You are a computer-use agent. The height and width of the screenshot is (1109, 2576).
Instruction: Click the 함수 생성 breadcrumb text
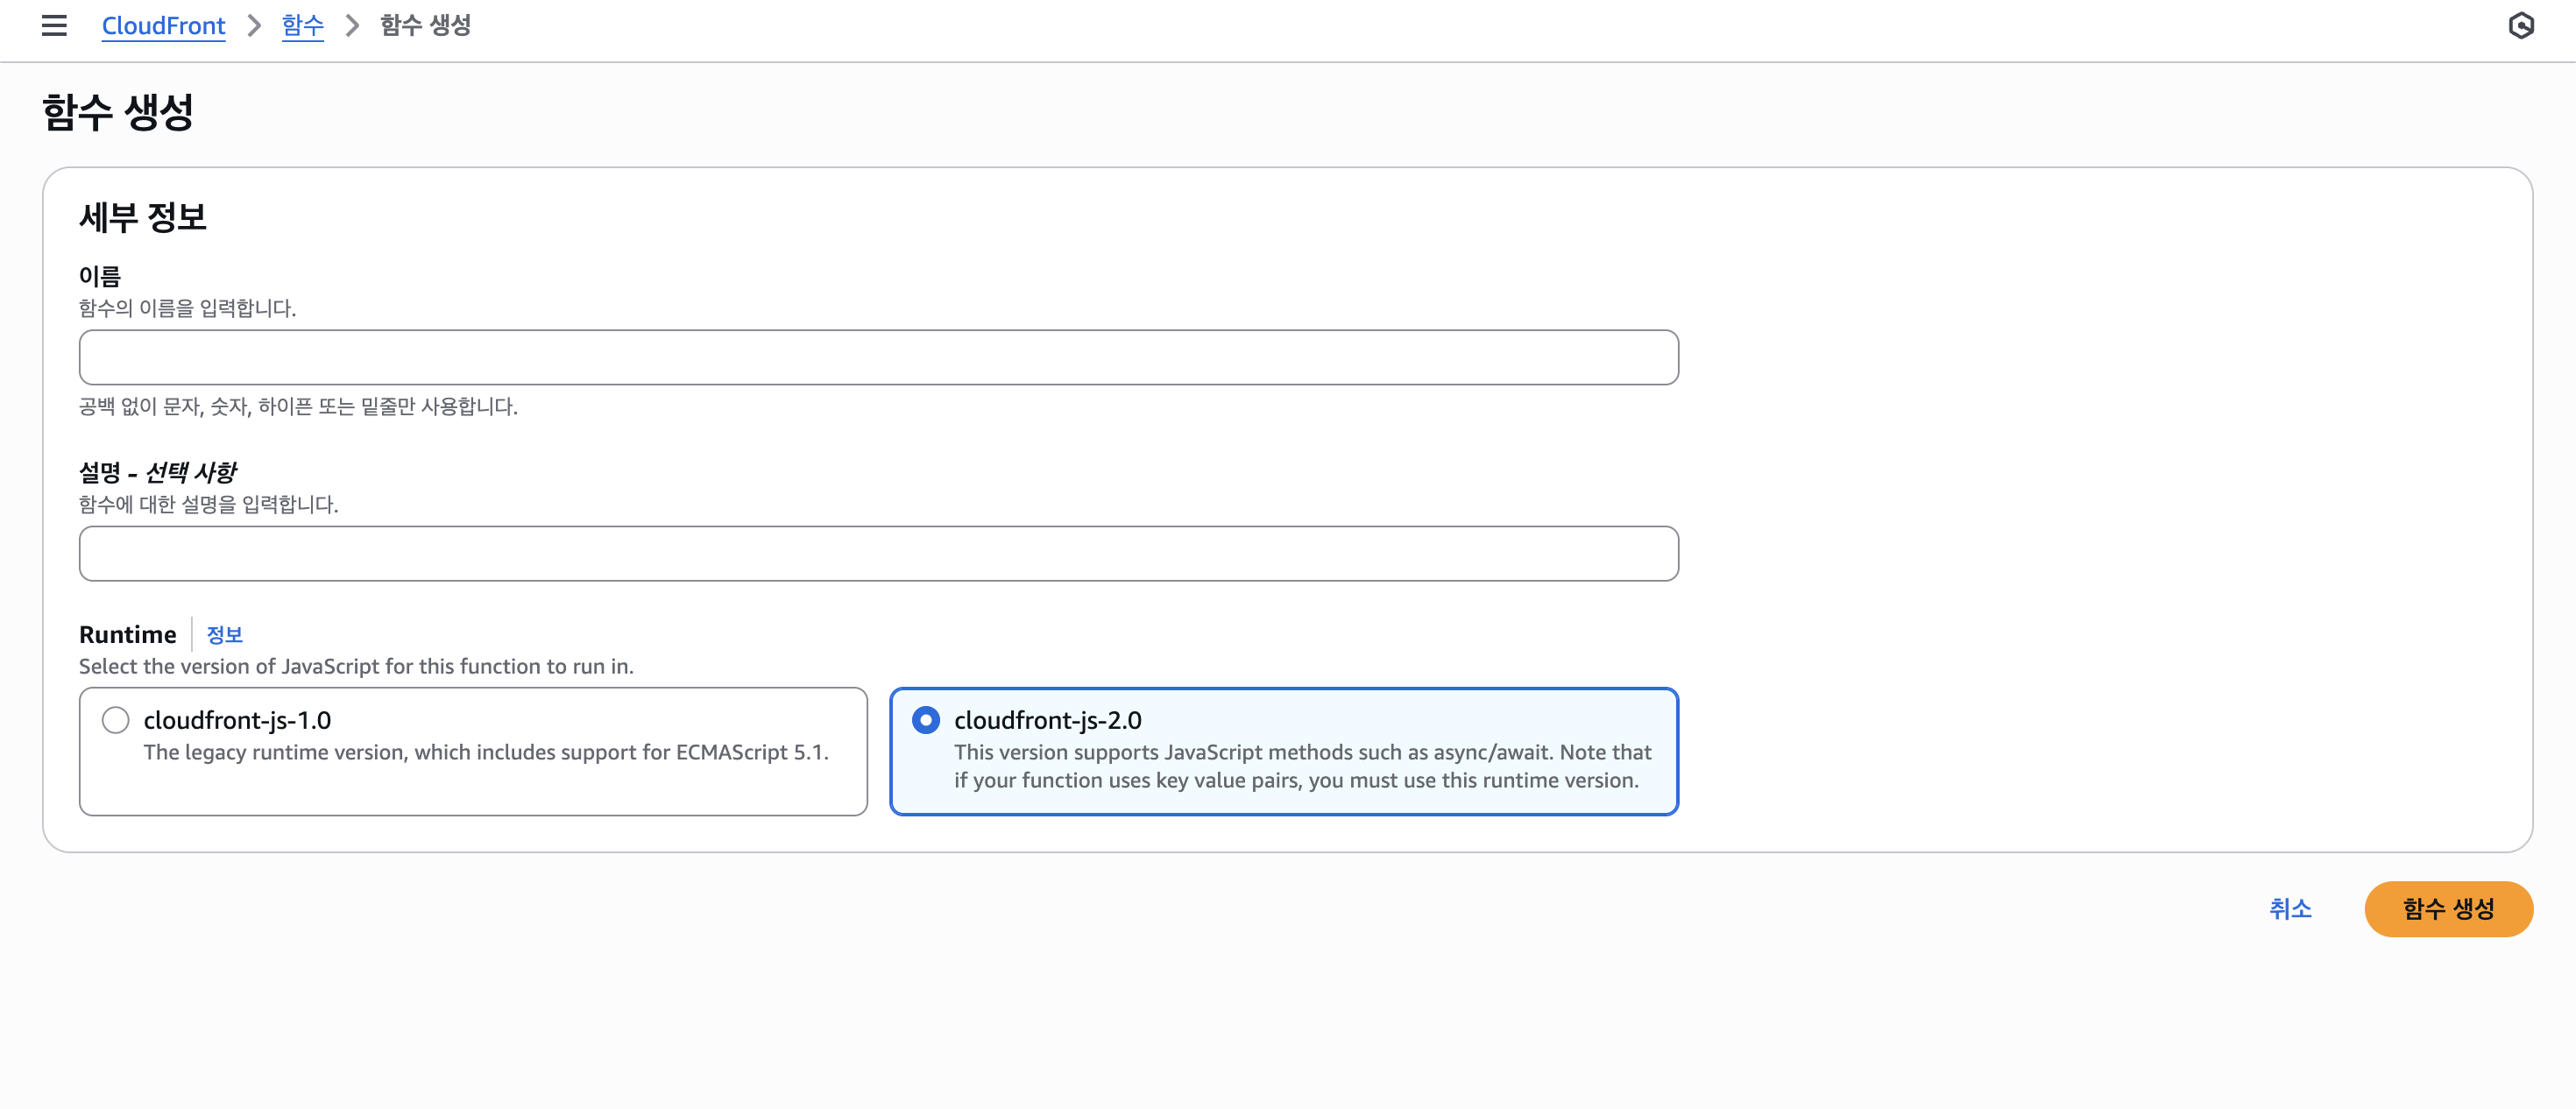tap(425, 26)
